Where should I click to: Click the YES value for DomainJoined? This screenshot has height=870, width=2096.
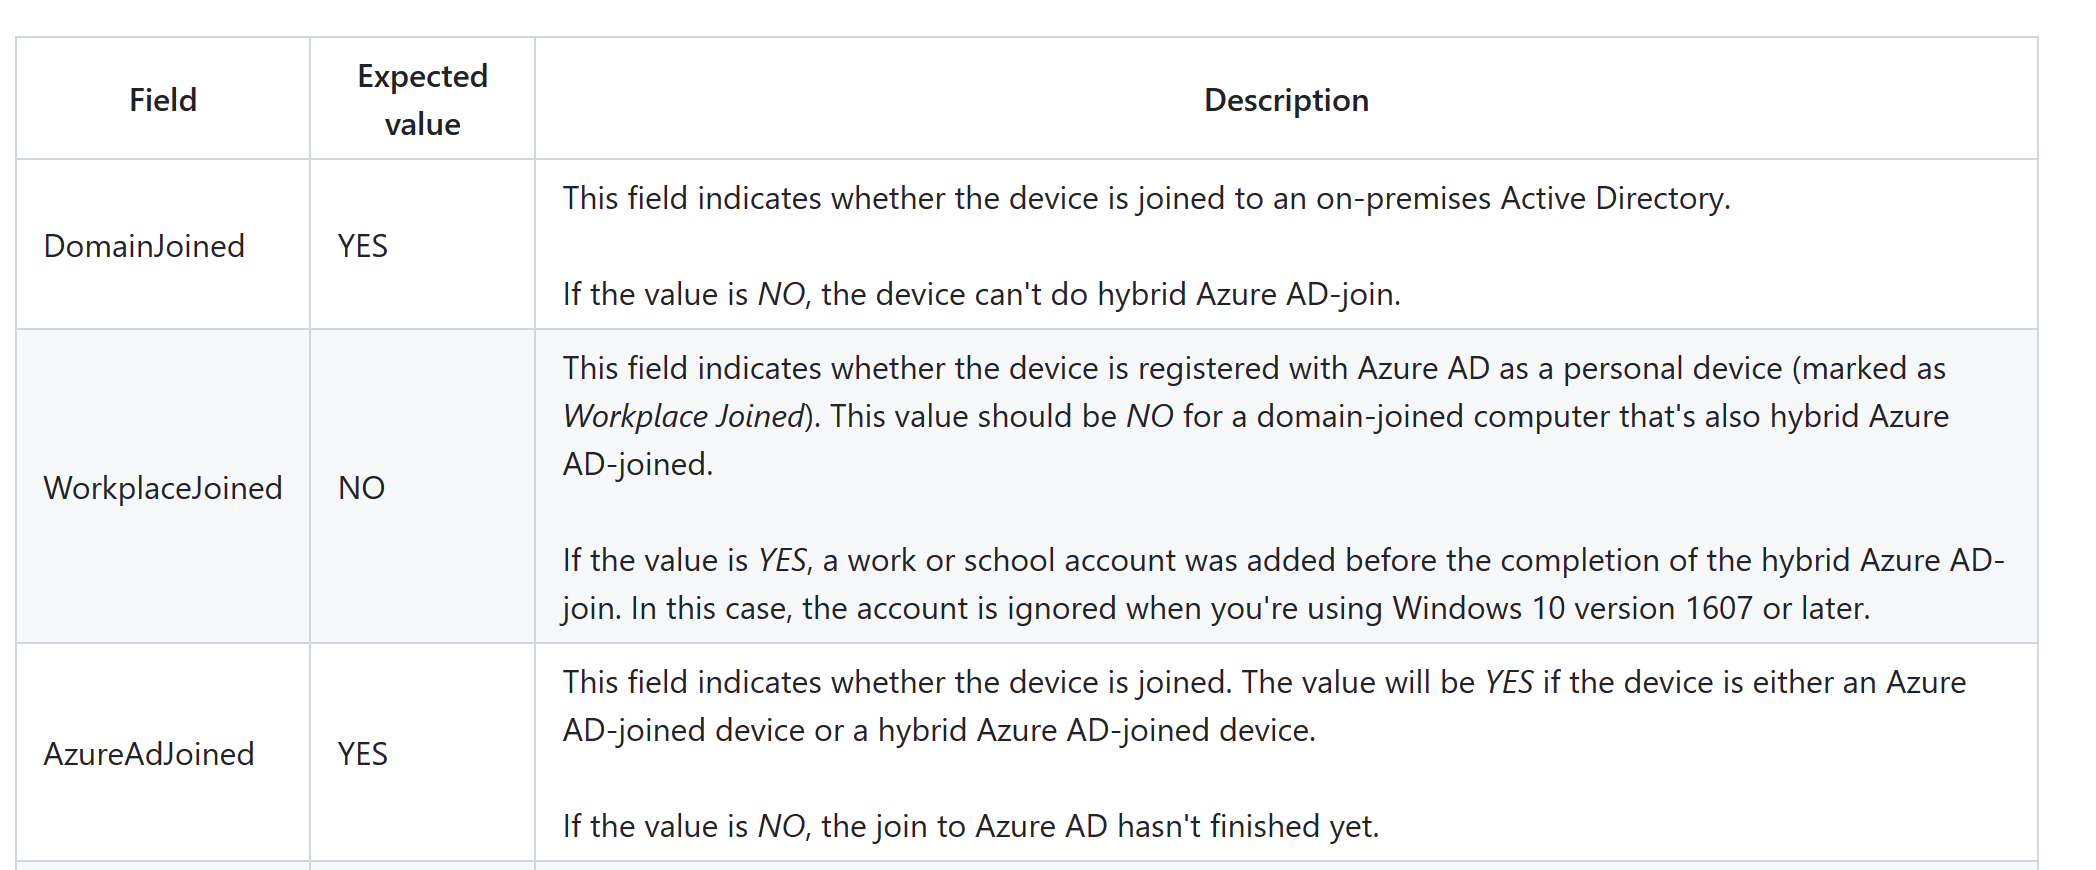point(363,246)
